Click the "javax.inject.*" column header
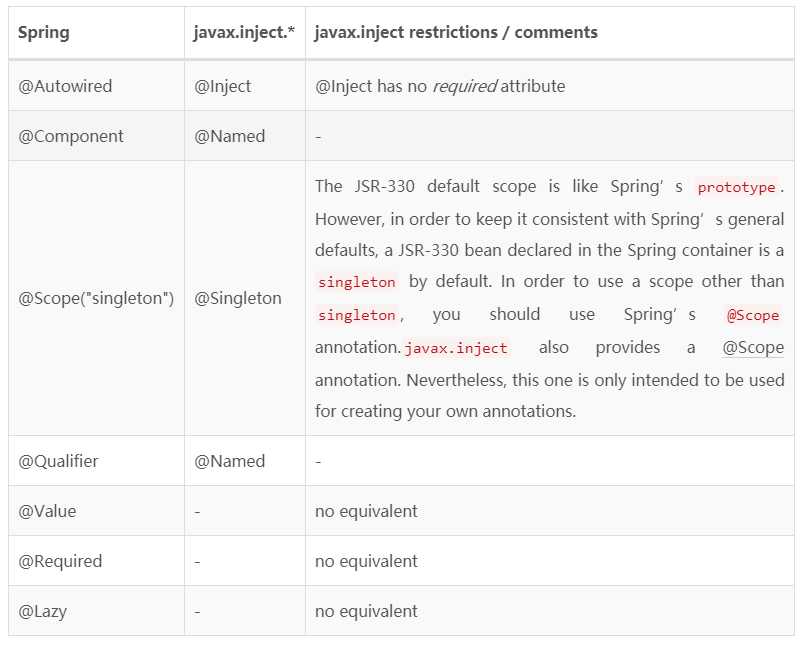The height and width of the screenshot is (645, 801). pos(244,32)
